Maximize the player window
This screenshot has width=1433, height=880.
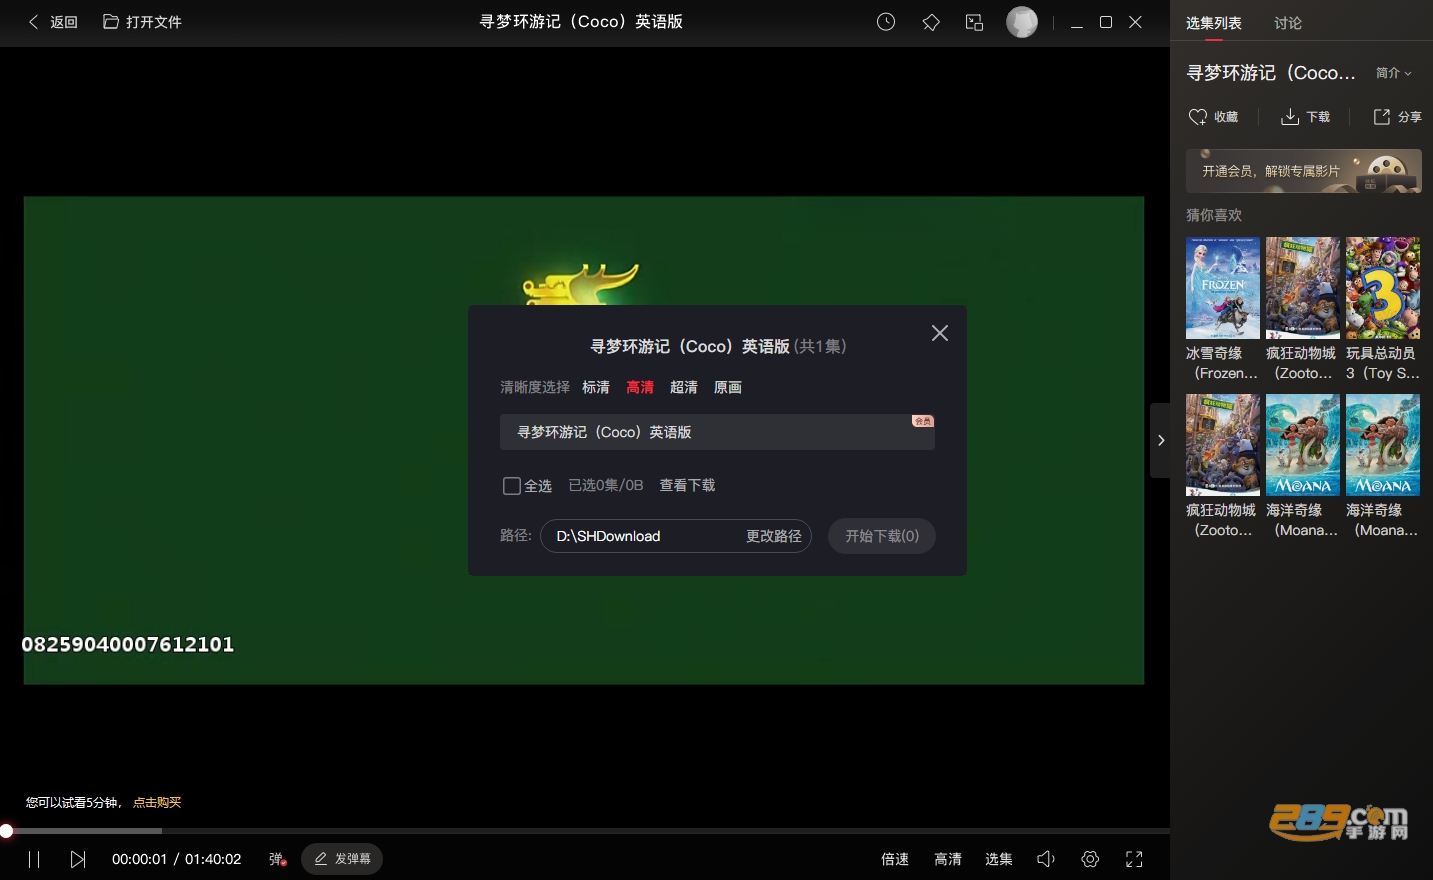(x=1106, y=22)
